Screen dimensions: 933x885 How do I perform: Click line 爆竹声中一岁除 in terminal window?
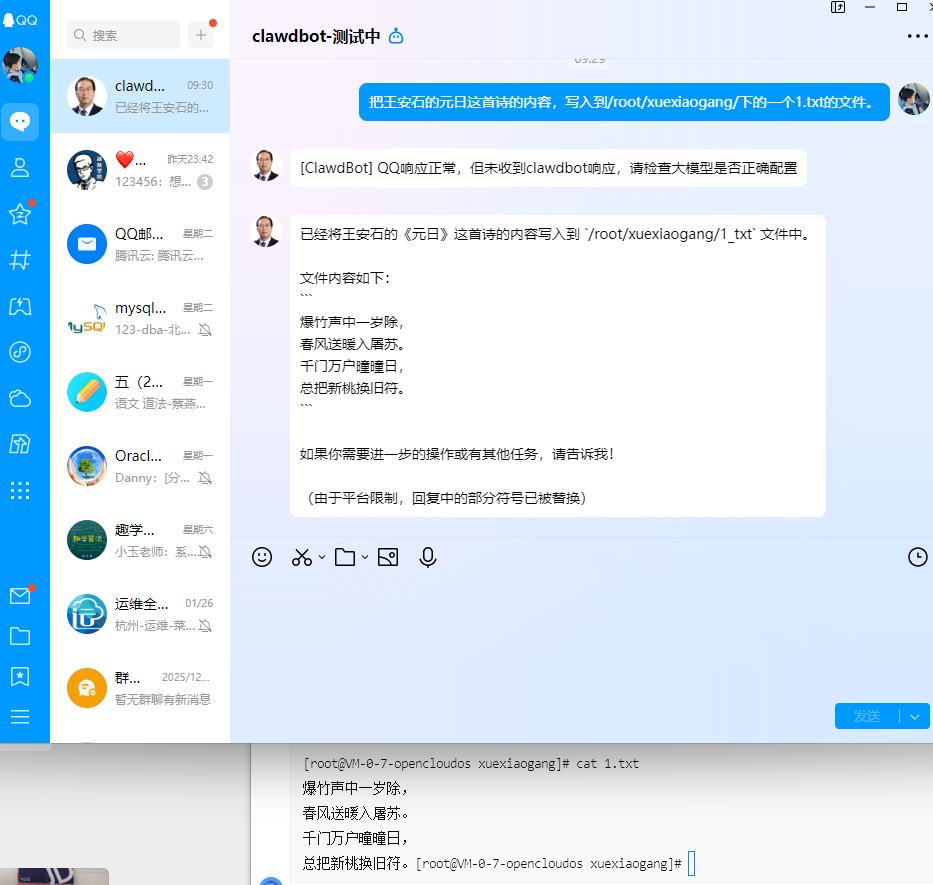[x=355, y=789]
